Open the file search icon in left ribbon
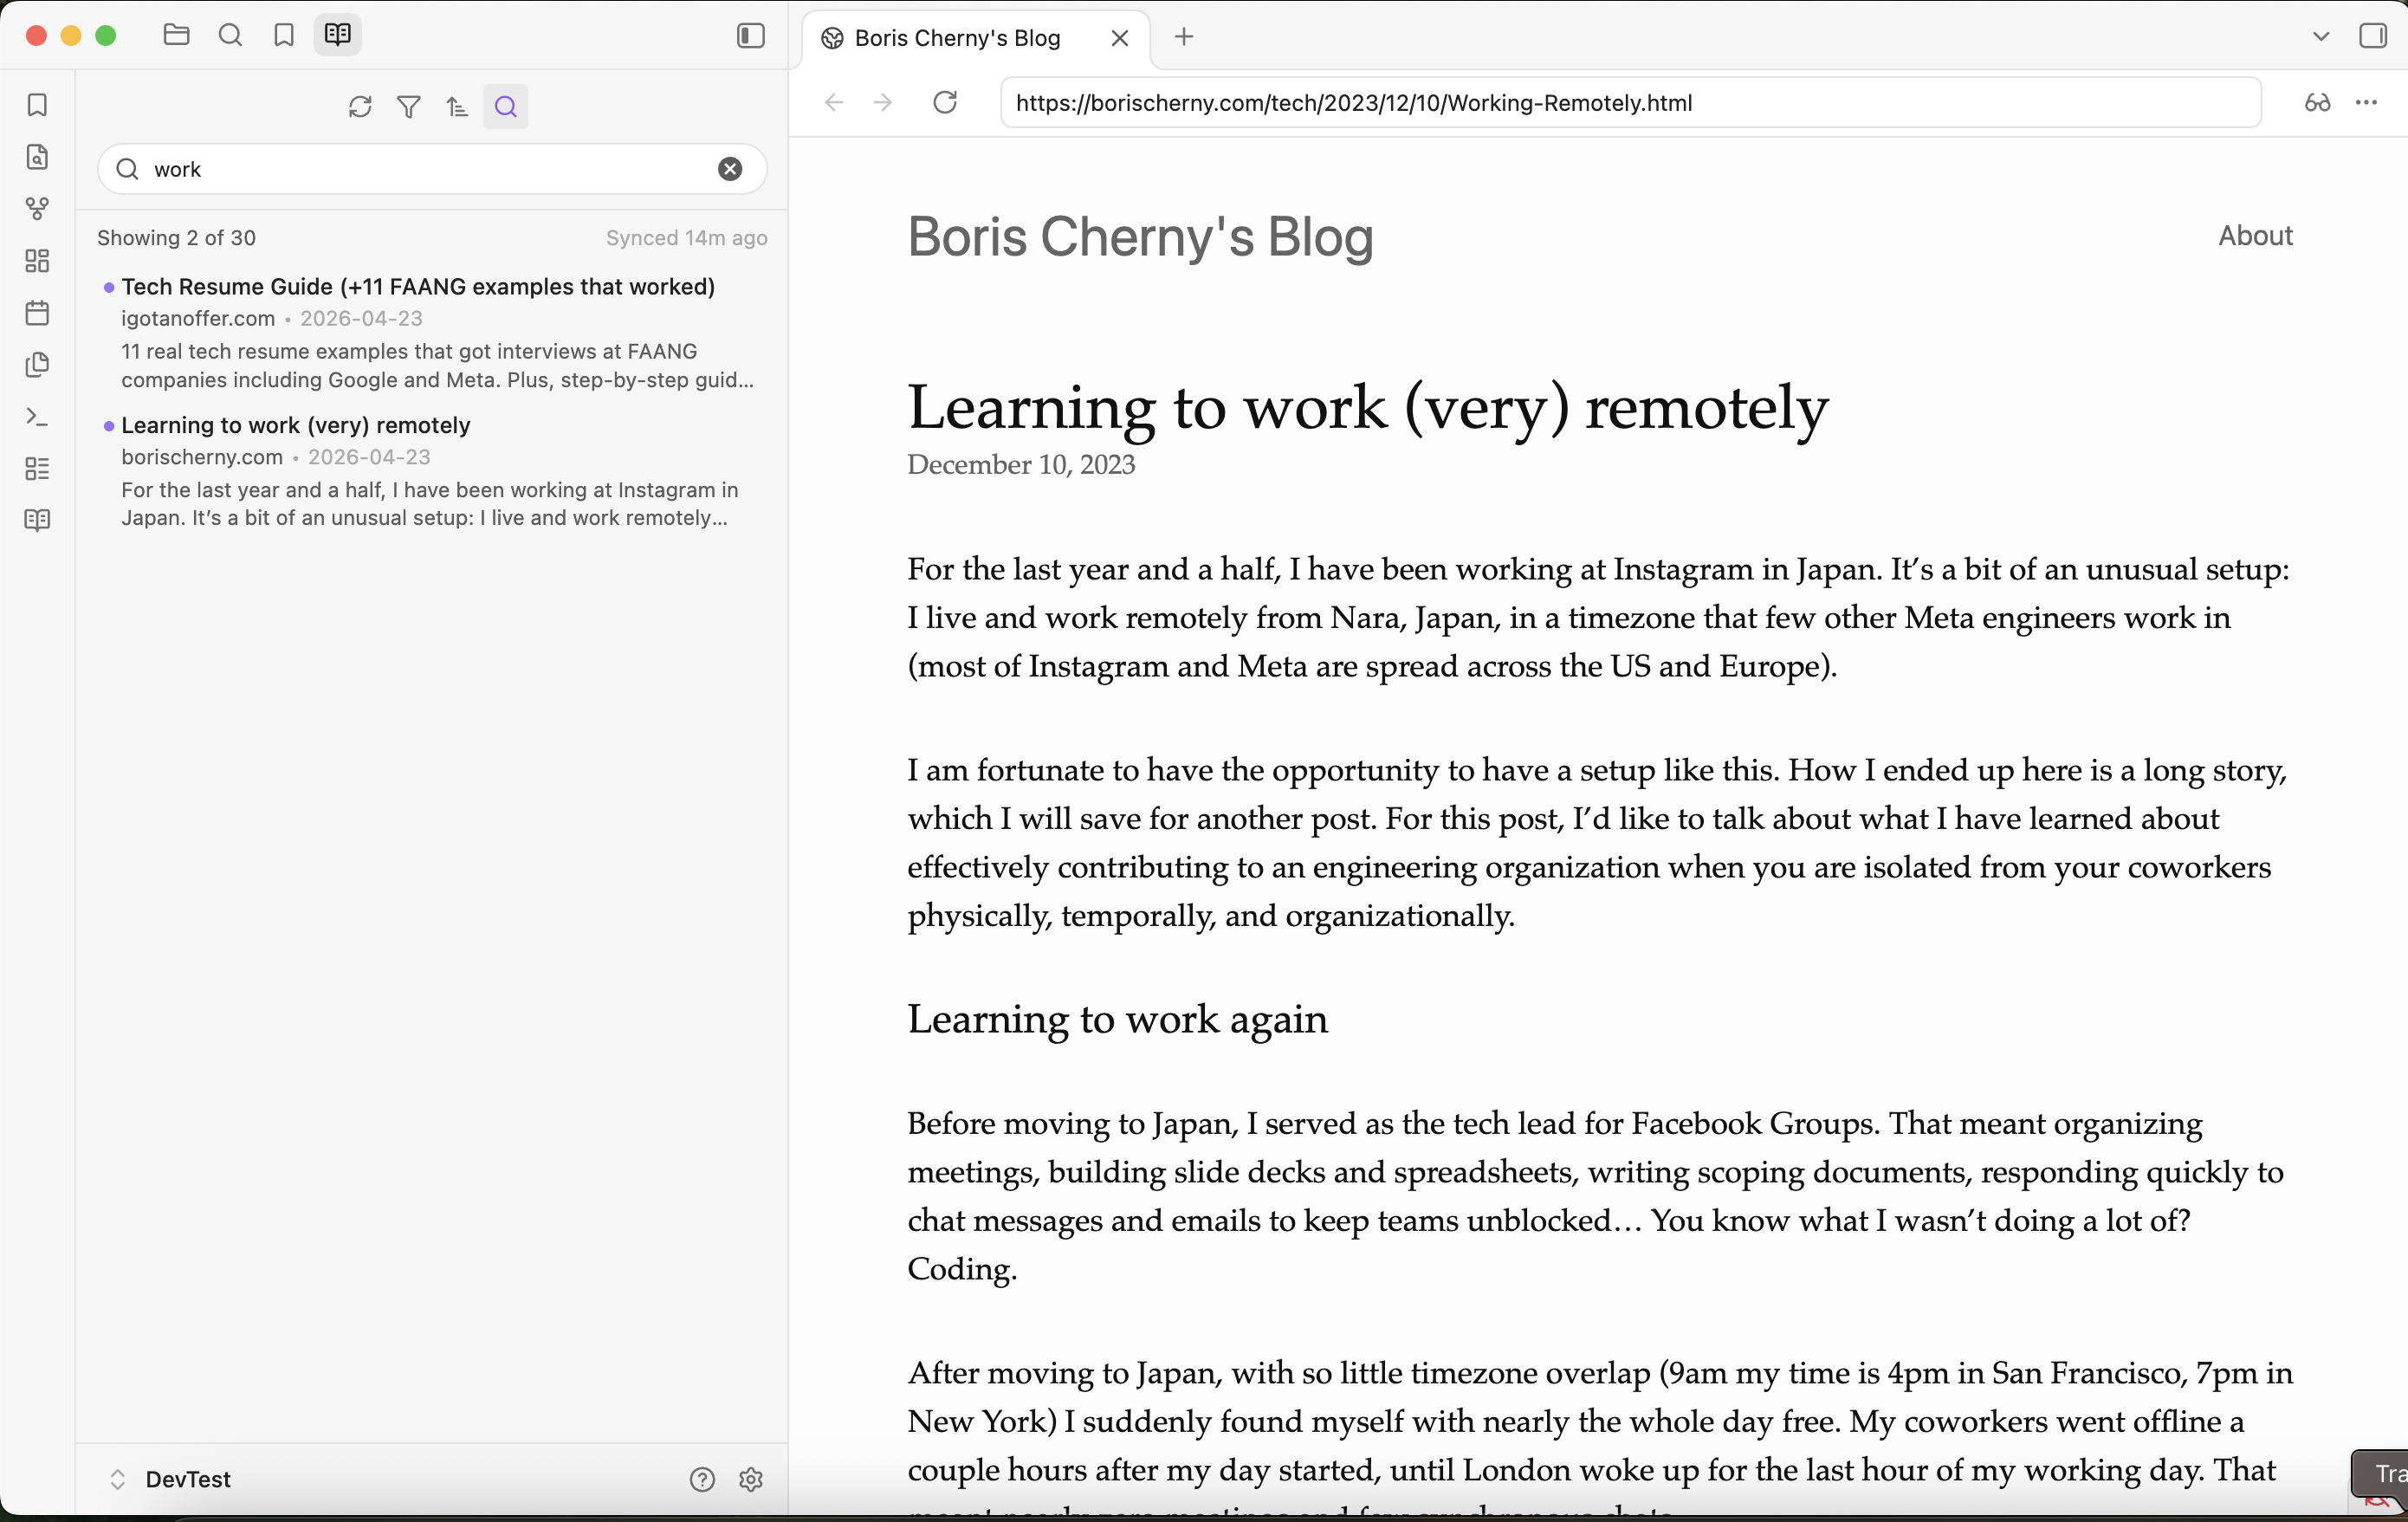2408x1522 pixels. [37, 157]
